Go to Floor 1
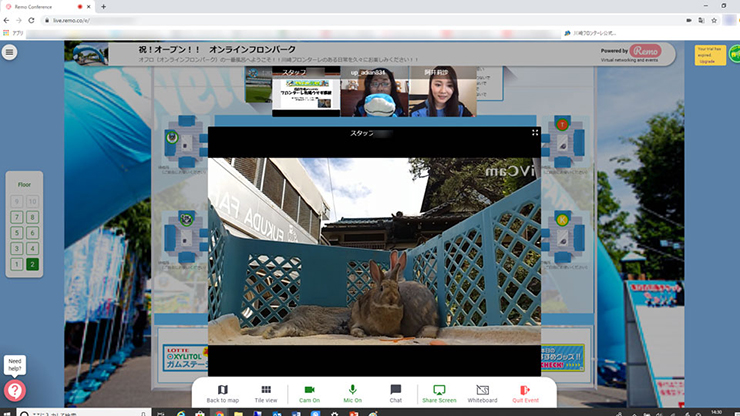740x416 pixels. coord(17,264)
